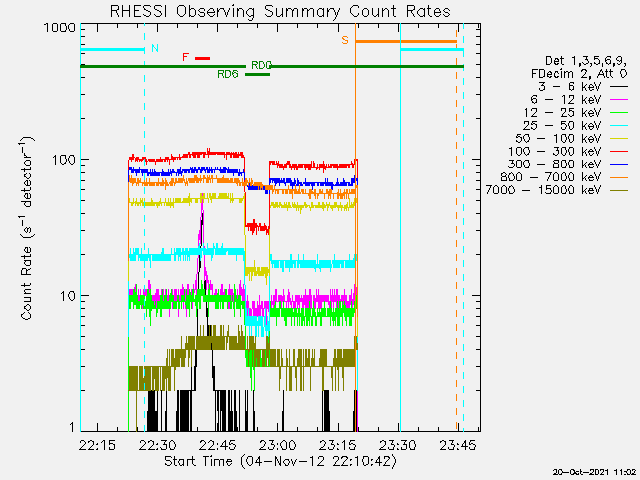Click the solid cyan vertical line at 23:30
The width and height of the screenshot is (640, 480).
pos(400,229)
